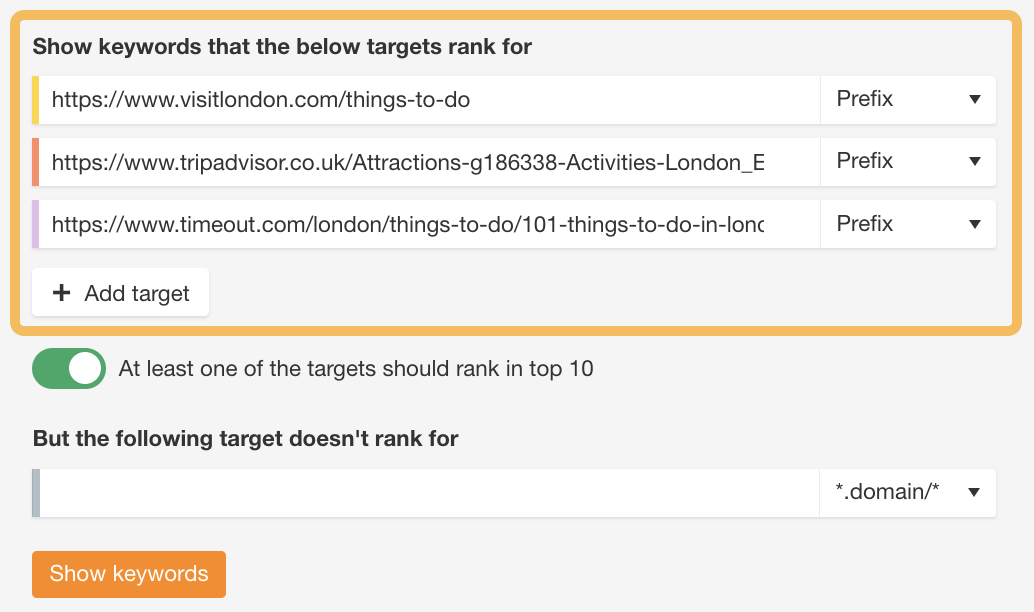Click the purple color marker of the timeout target
Screen dimensions: 1034x612
tap(36, 224)
